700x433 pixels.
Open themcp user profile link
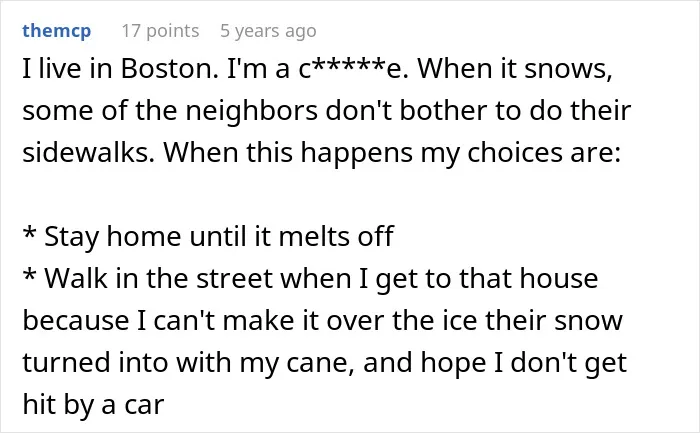click(57, 31)
